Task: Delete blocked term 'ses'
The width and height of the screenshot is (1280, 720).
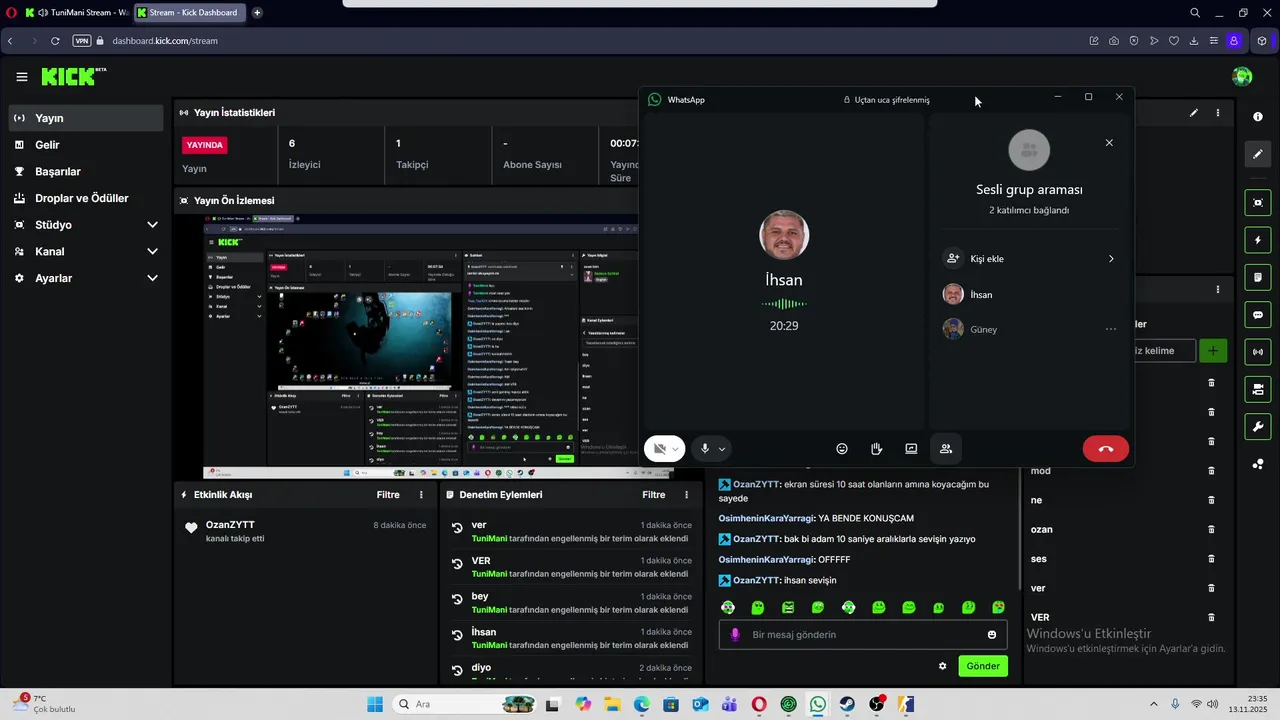Action: click(1211, 559)
